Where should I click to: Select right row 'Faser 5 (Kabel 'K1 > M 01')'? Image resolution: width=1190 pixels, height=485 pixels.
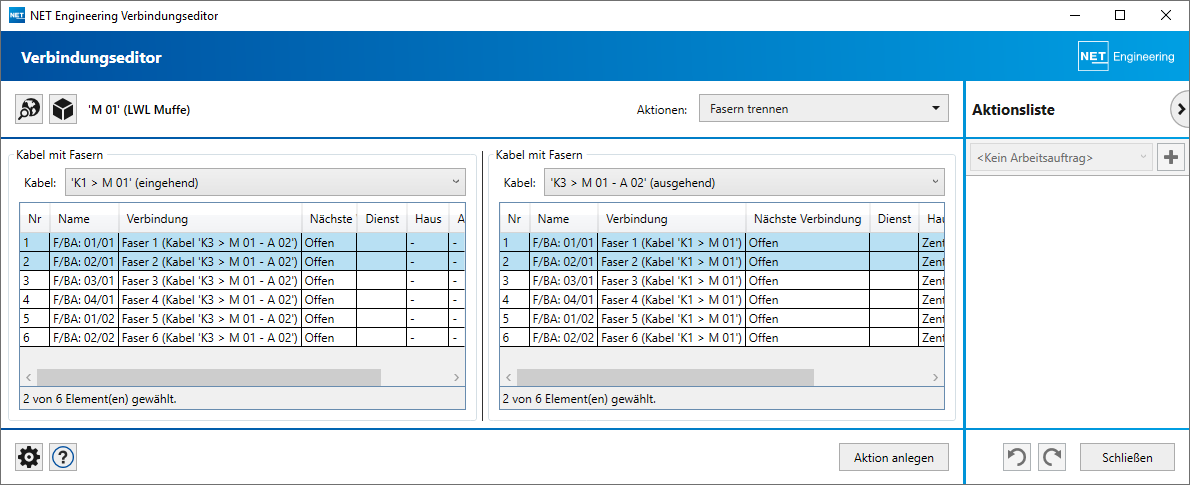tap(722, 318)
